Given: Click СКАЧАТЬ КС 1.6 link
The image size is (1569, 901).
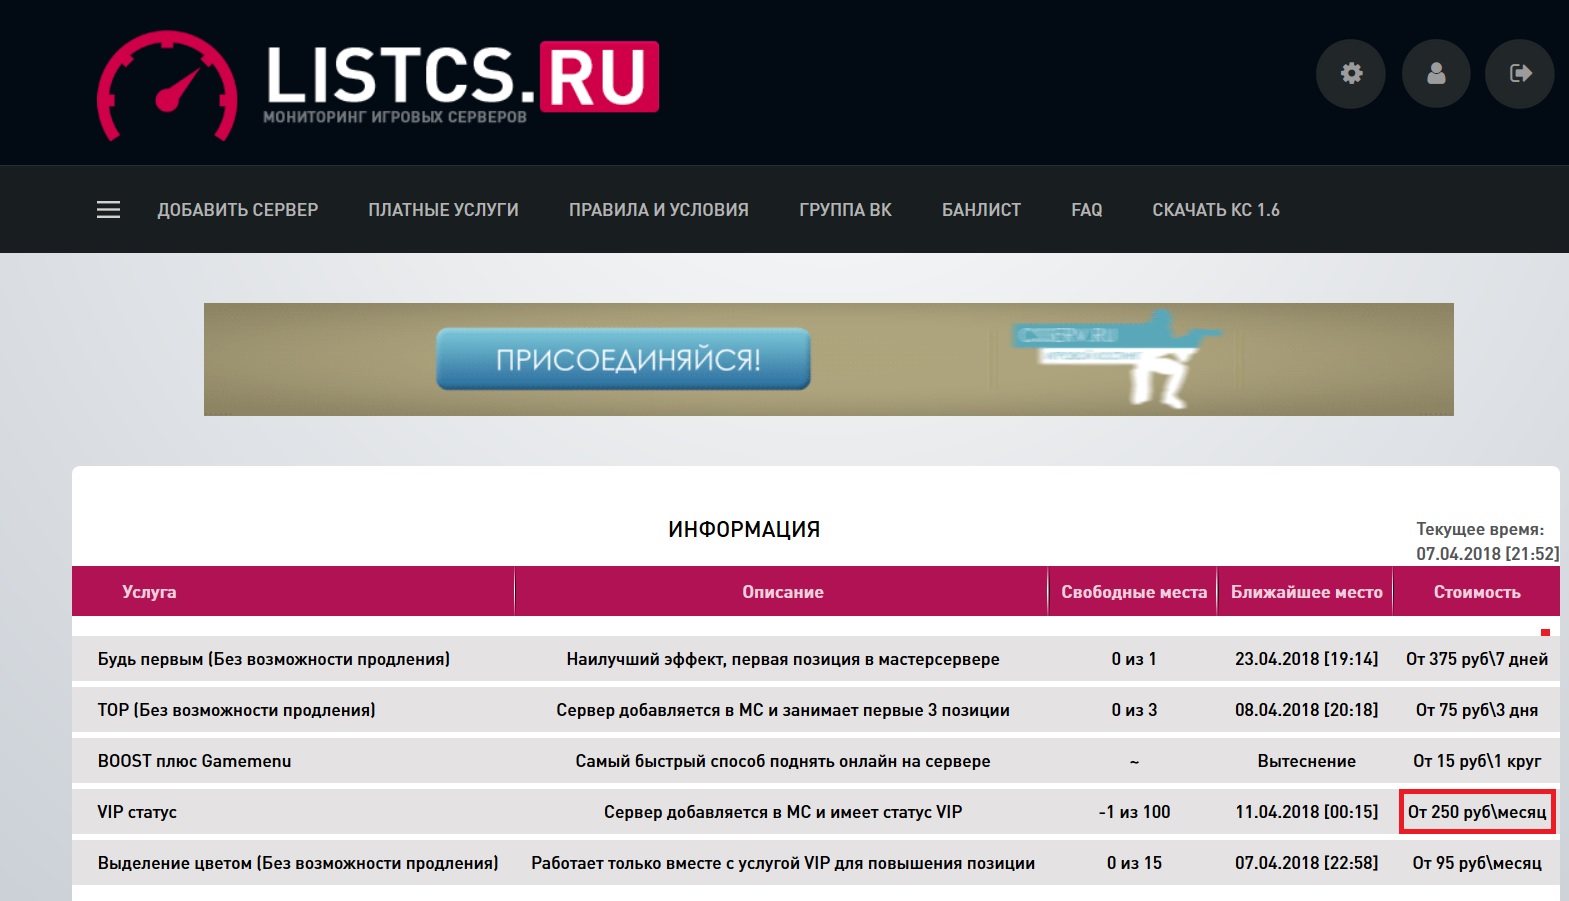Looking at the screenshot, I should click(x=1216, y=210).
